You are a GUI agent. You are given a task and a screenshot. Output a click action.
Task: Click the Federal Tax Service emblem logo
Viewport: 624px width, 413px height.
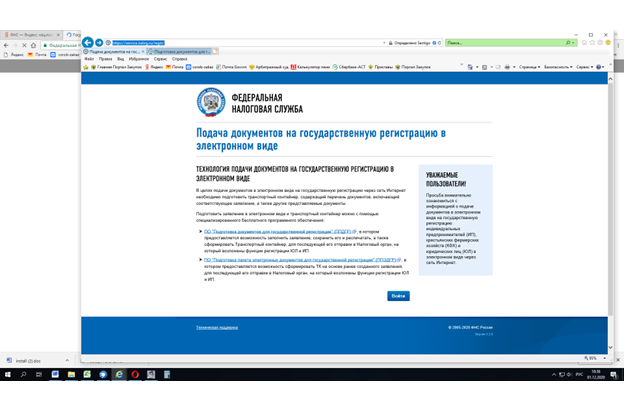(x=211, y=102)
